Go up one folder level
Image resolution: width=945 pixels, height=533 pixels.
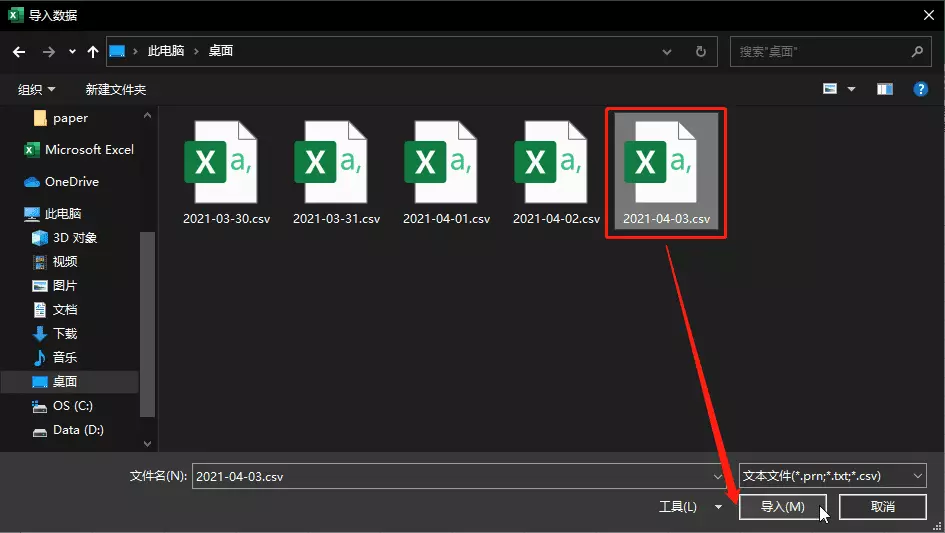coord(93,52)
